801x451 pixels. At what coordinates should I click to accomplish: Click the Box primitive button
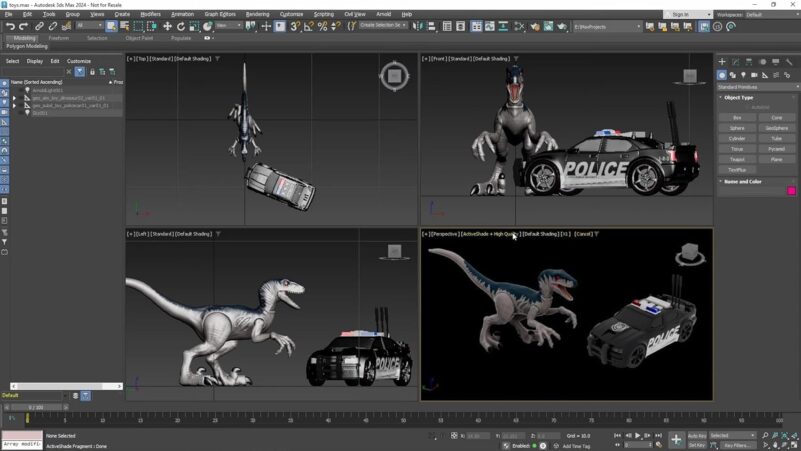click(737, 117)
